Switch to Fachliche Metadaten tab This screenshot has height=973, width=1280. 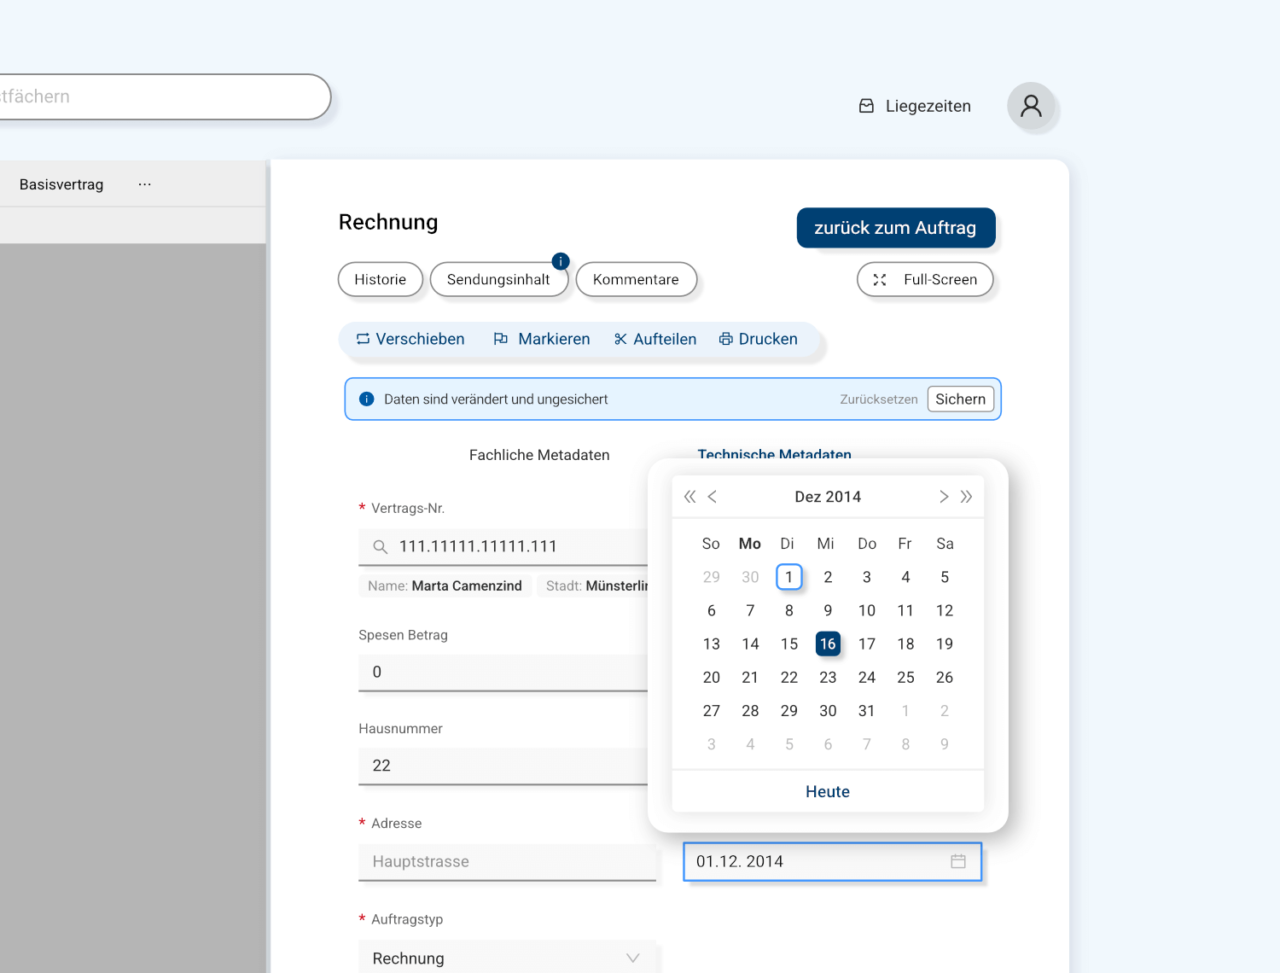point(539,455)
